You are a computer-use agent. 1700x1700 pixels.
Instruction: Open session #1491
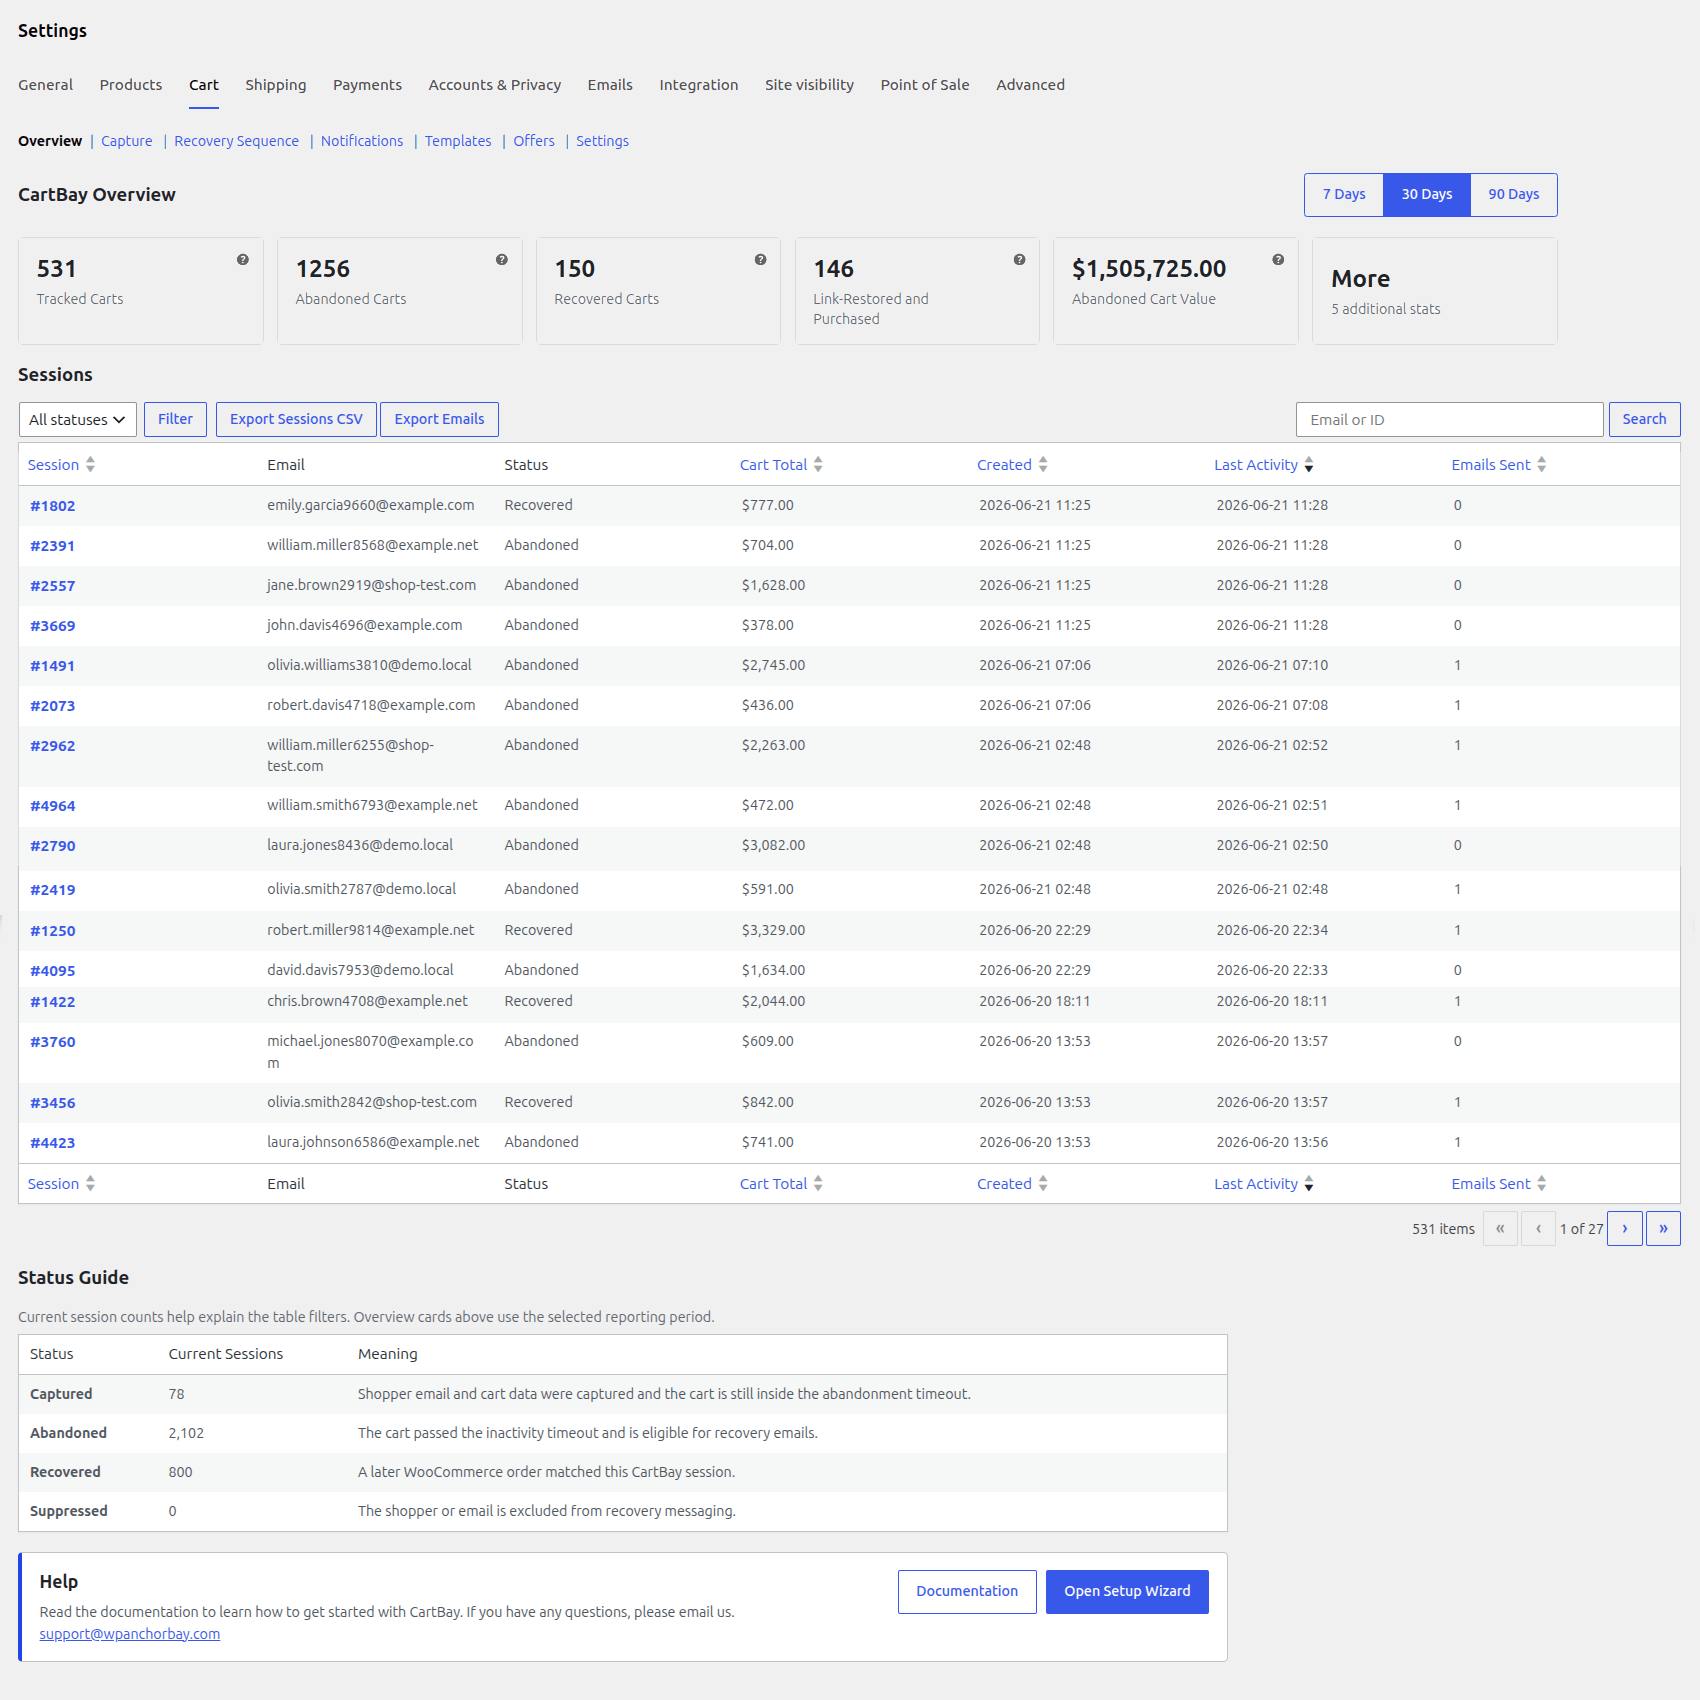pos(53,666)
